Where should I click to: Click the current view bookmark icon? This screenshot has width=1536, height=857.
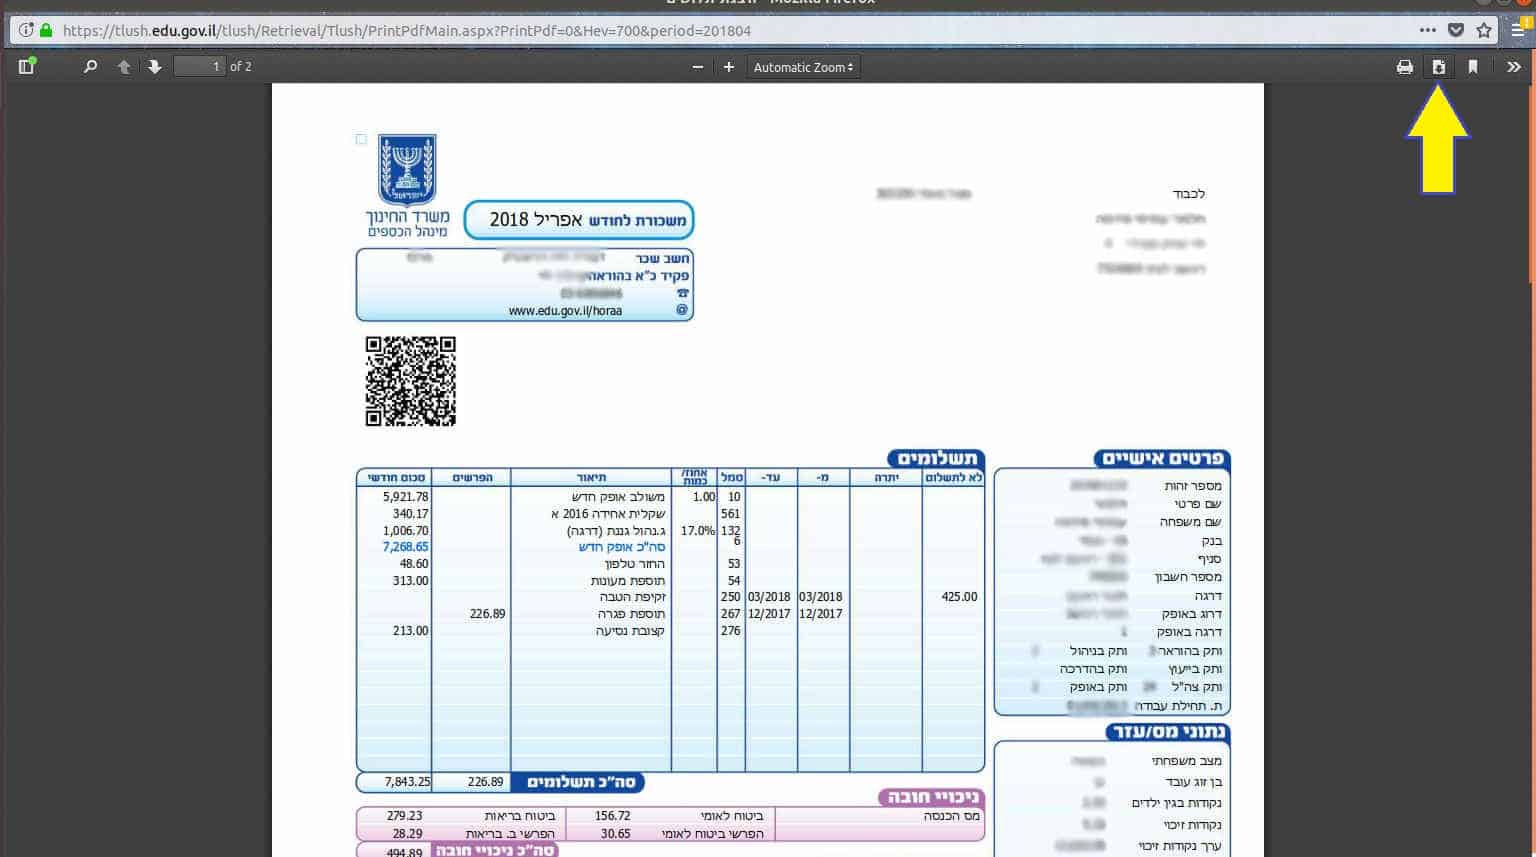click(1473, 67)
